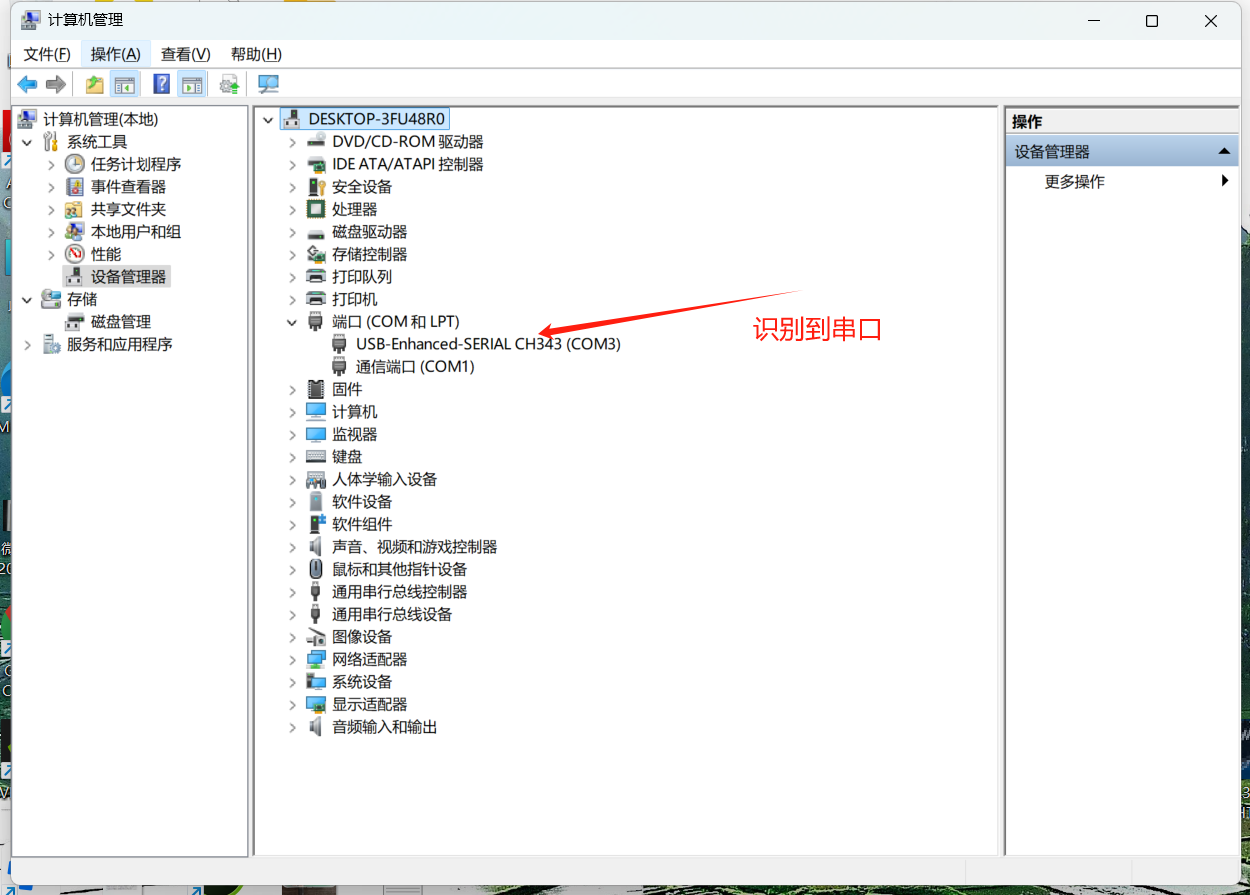Click the Update driver toolbar icon
The height and width of the screenshot is (895, 1250).
(229, 85)
